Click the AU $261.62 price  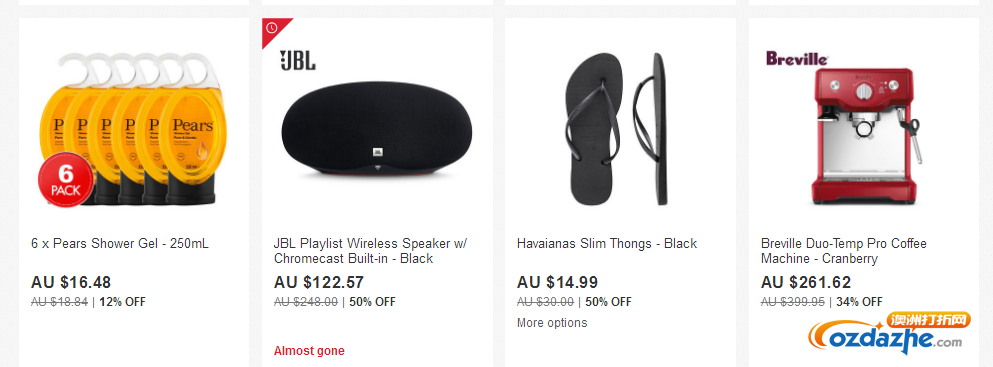tap(806, 282)
